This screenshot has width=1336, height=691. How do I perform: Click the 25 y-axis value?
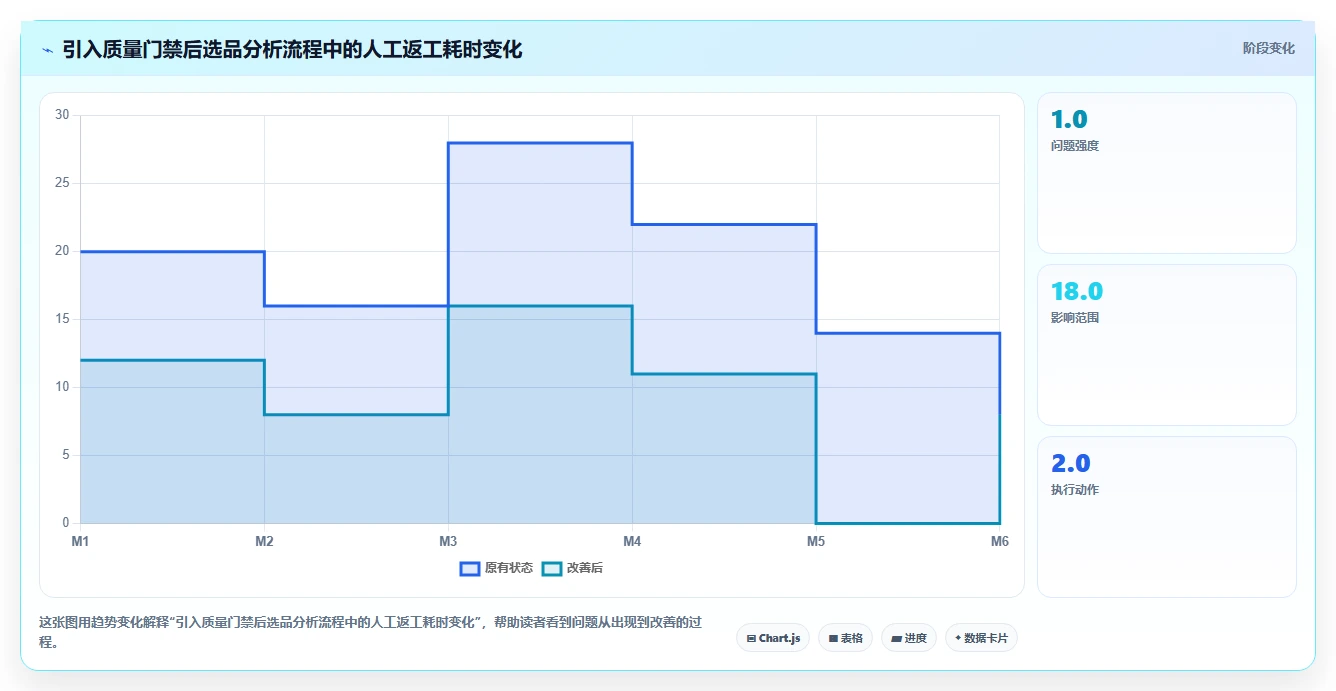(62, 183)
